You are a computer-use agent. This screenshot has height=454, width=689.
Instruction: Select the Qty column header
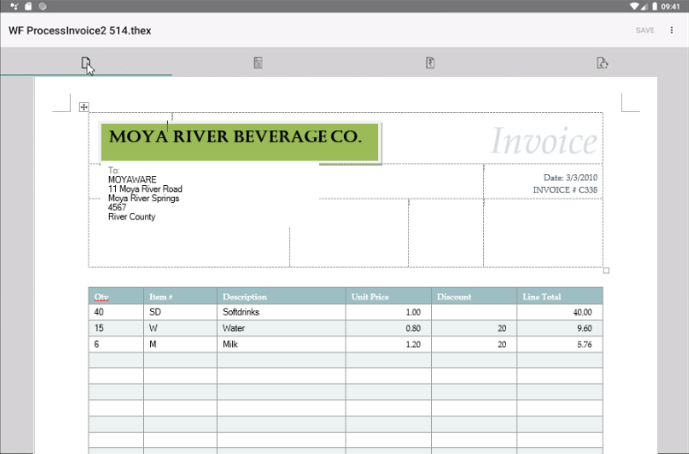click(102, 297)
